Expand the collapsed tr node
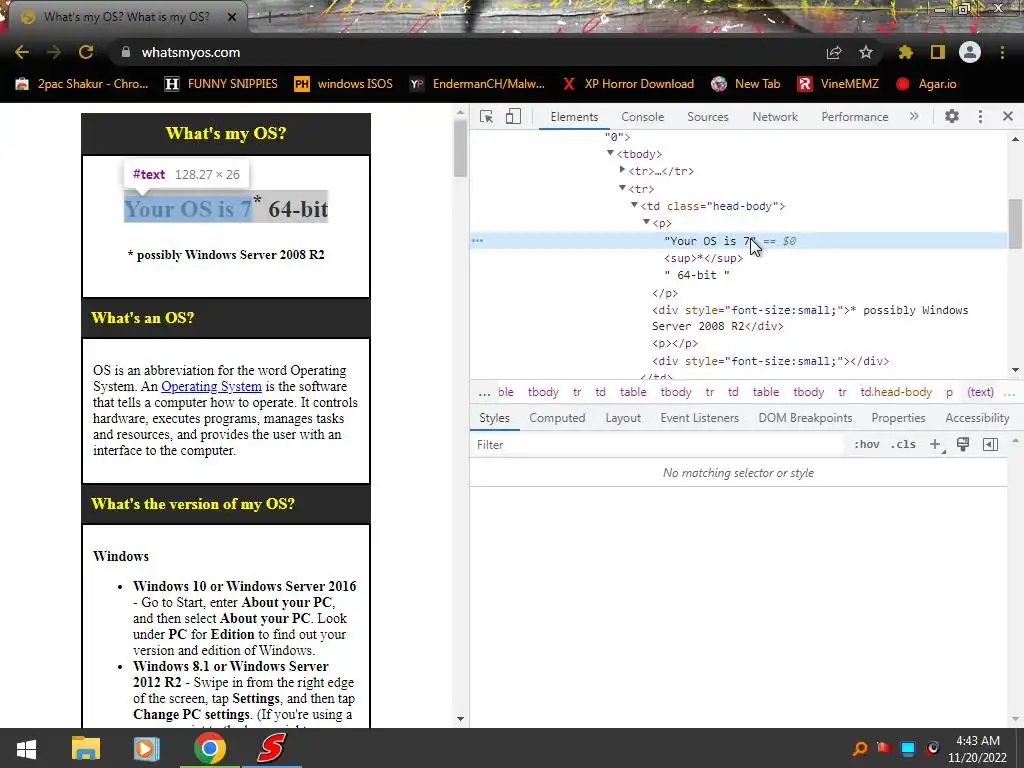Viewport: 1024px width, 768px height. (x=622, y=170)
